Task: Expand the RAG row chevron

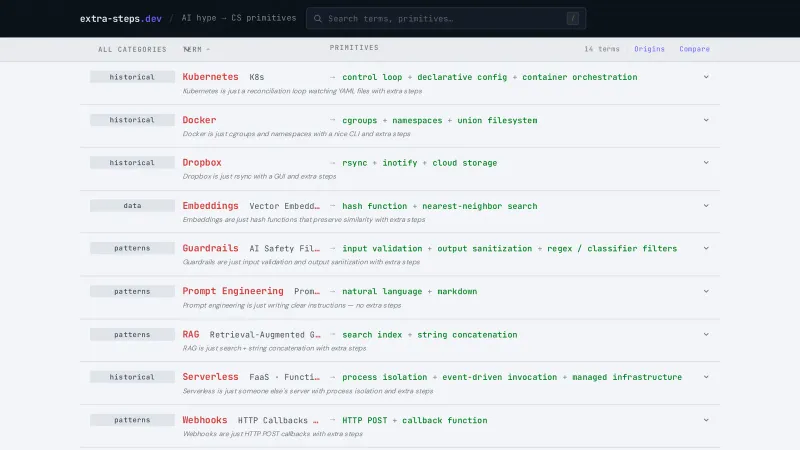Action: pos(706,335)
